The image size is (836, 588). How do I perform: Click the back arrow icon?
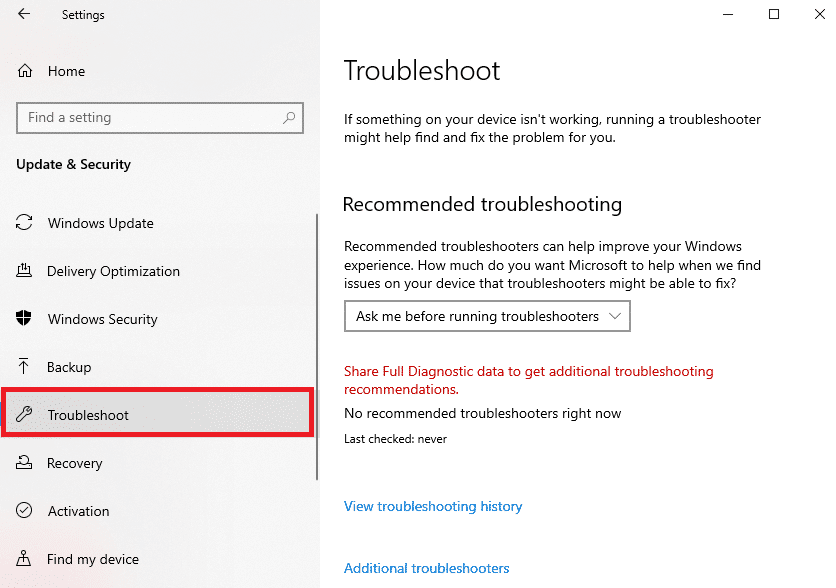(x=24, y=15)
